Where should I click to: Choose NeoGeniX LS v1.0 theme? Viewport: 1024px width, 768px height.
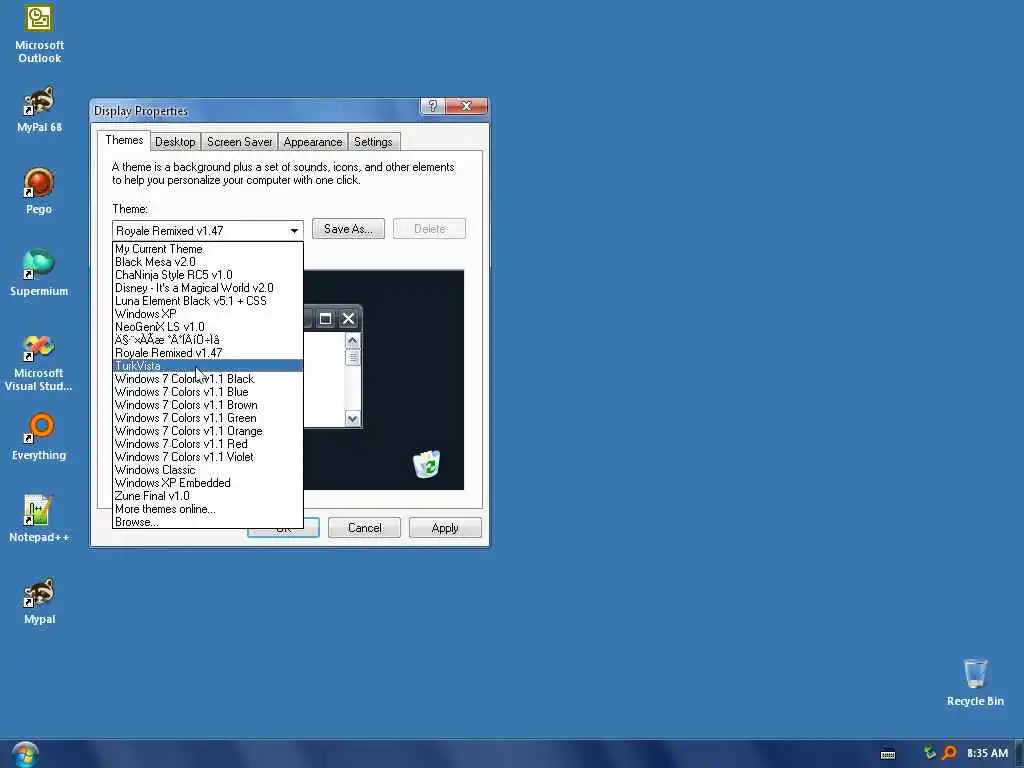coord(208,327)
